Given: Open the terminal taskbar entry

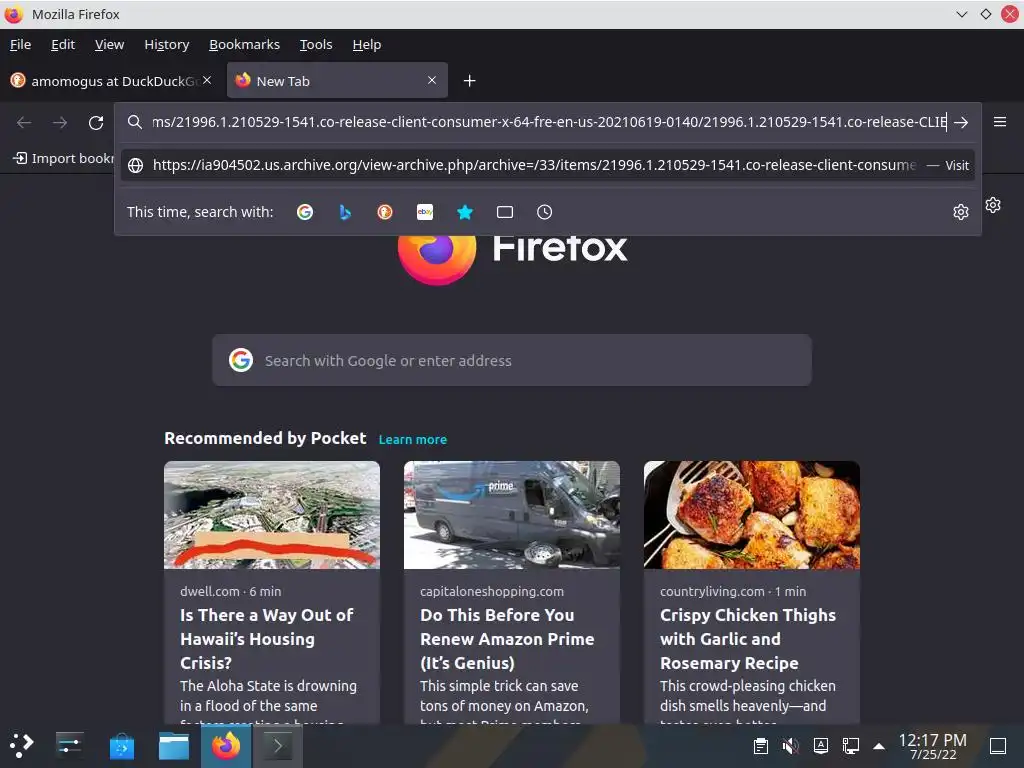Looking at the screenshot, I should pos(278,746).
